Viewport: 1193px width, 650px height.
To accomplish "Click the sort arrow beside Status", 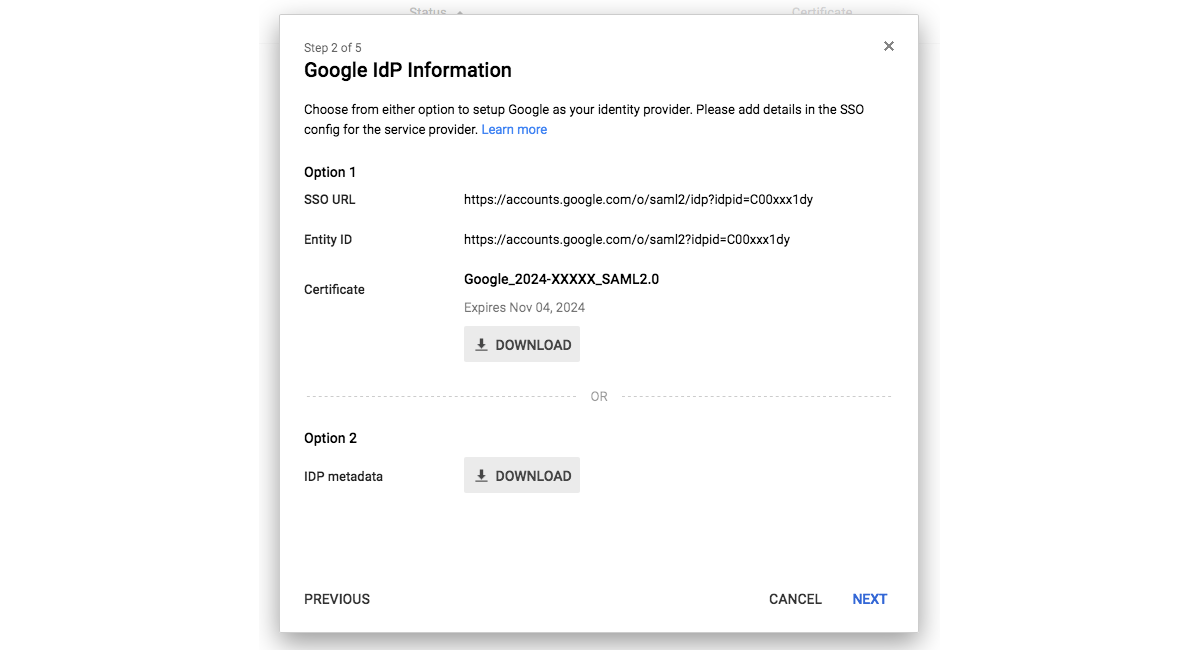I will [x=458, y=11].
